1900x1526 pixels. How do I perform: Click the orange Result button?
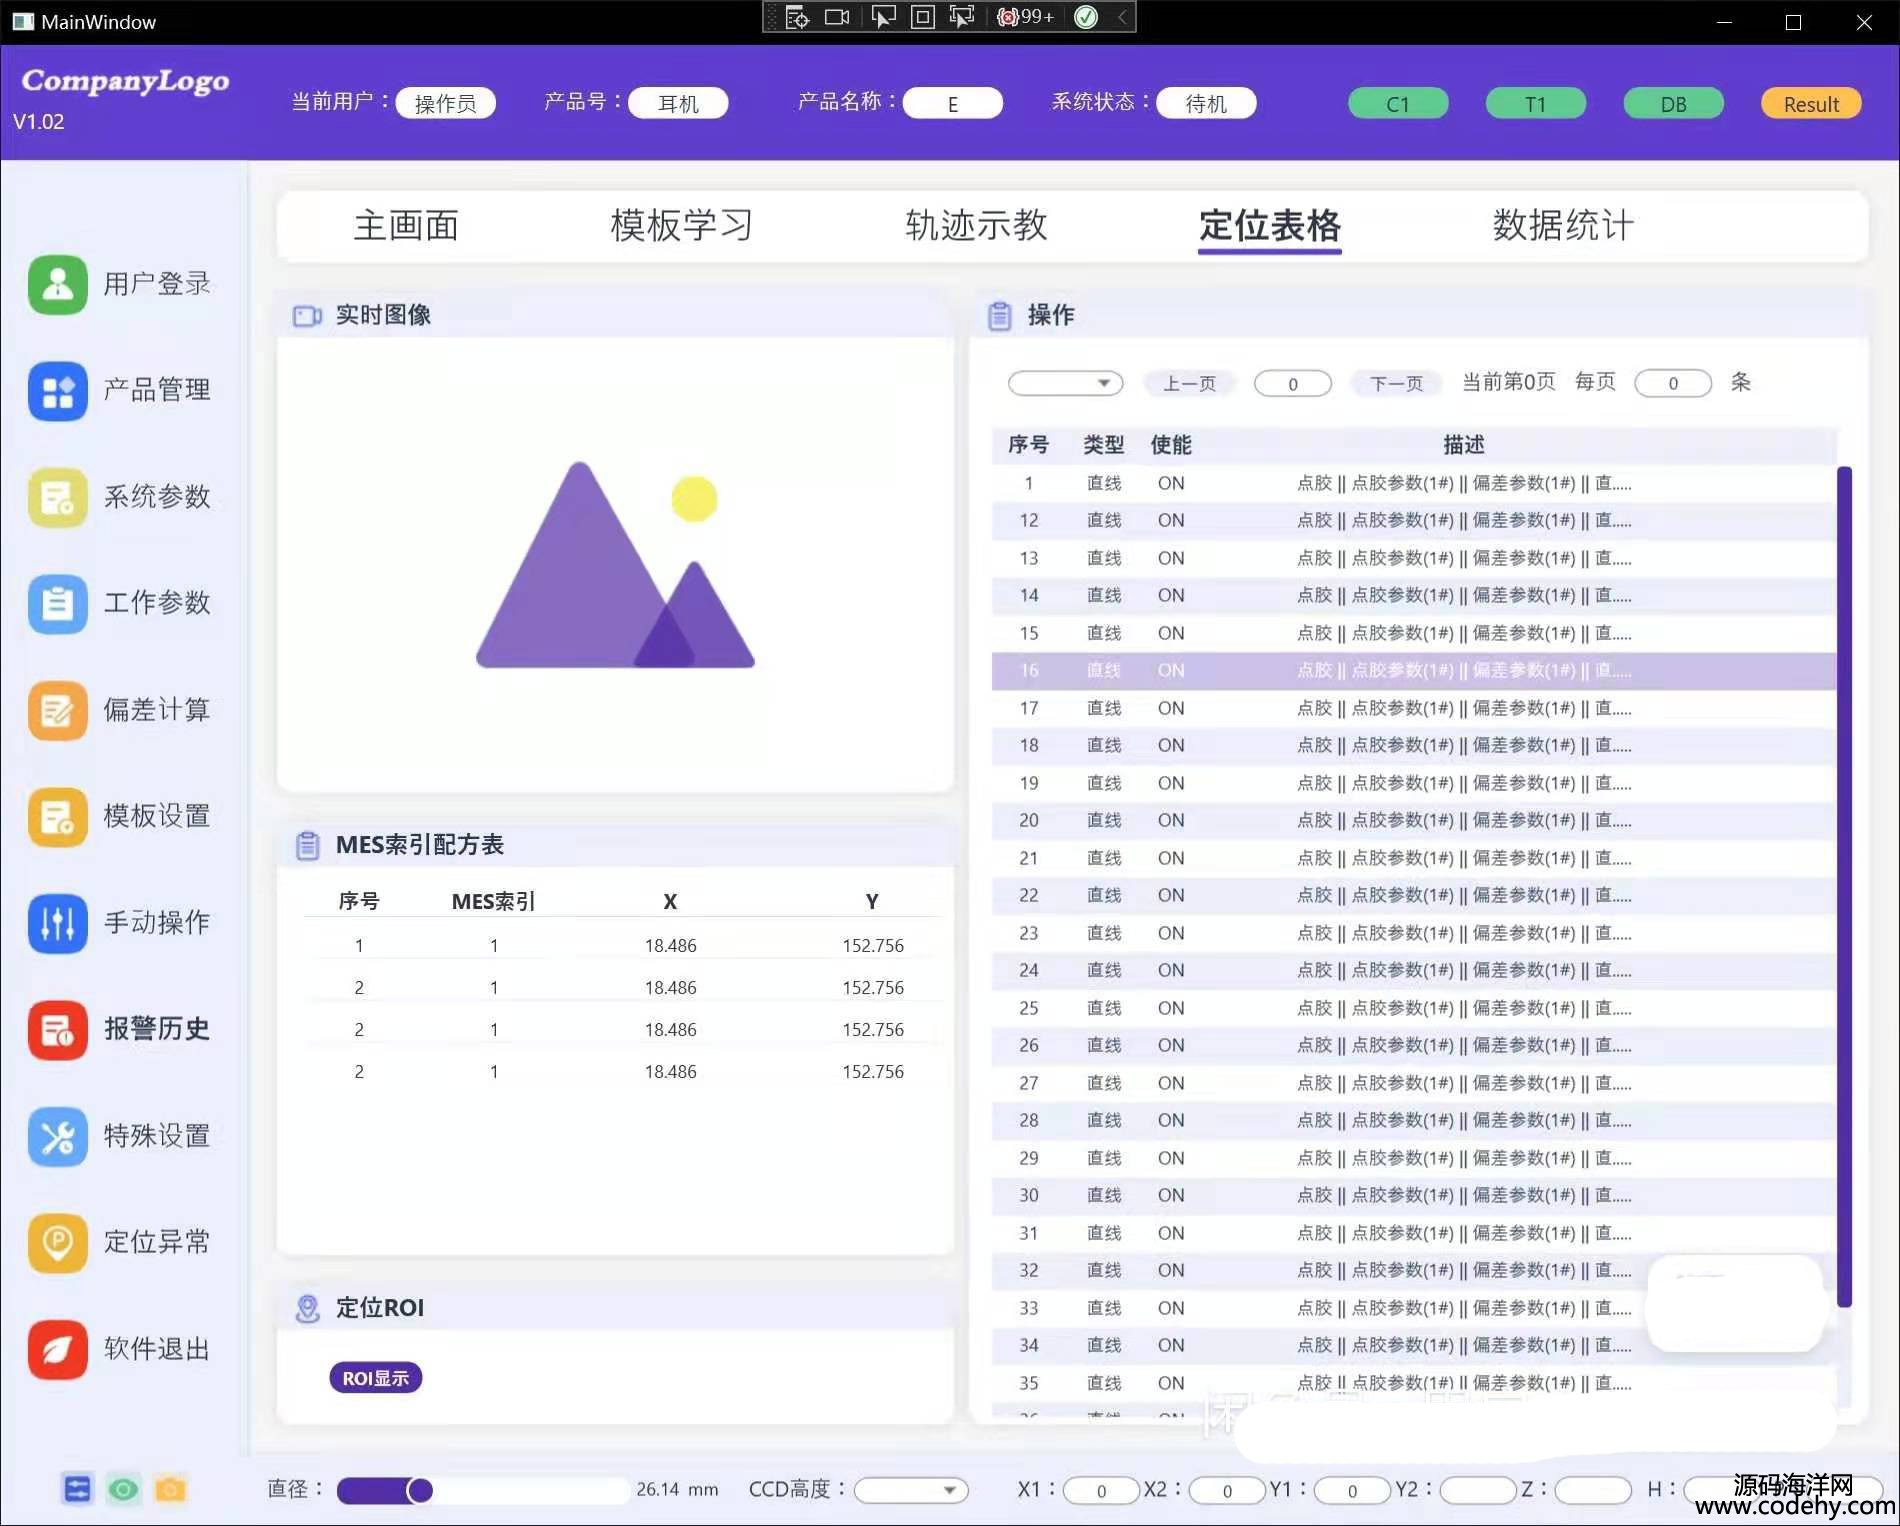1811,104
